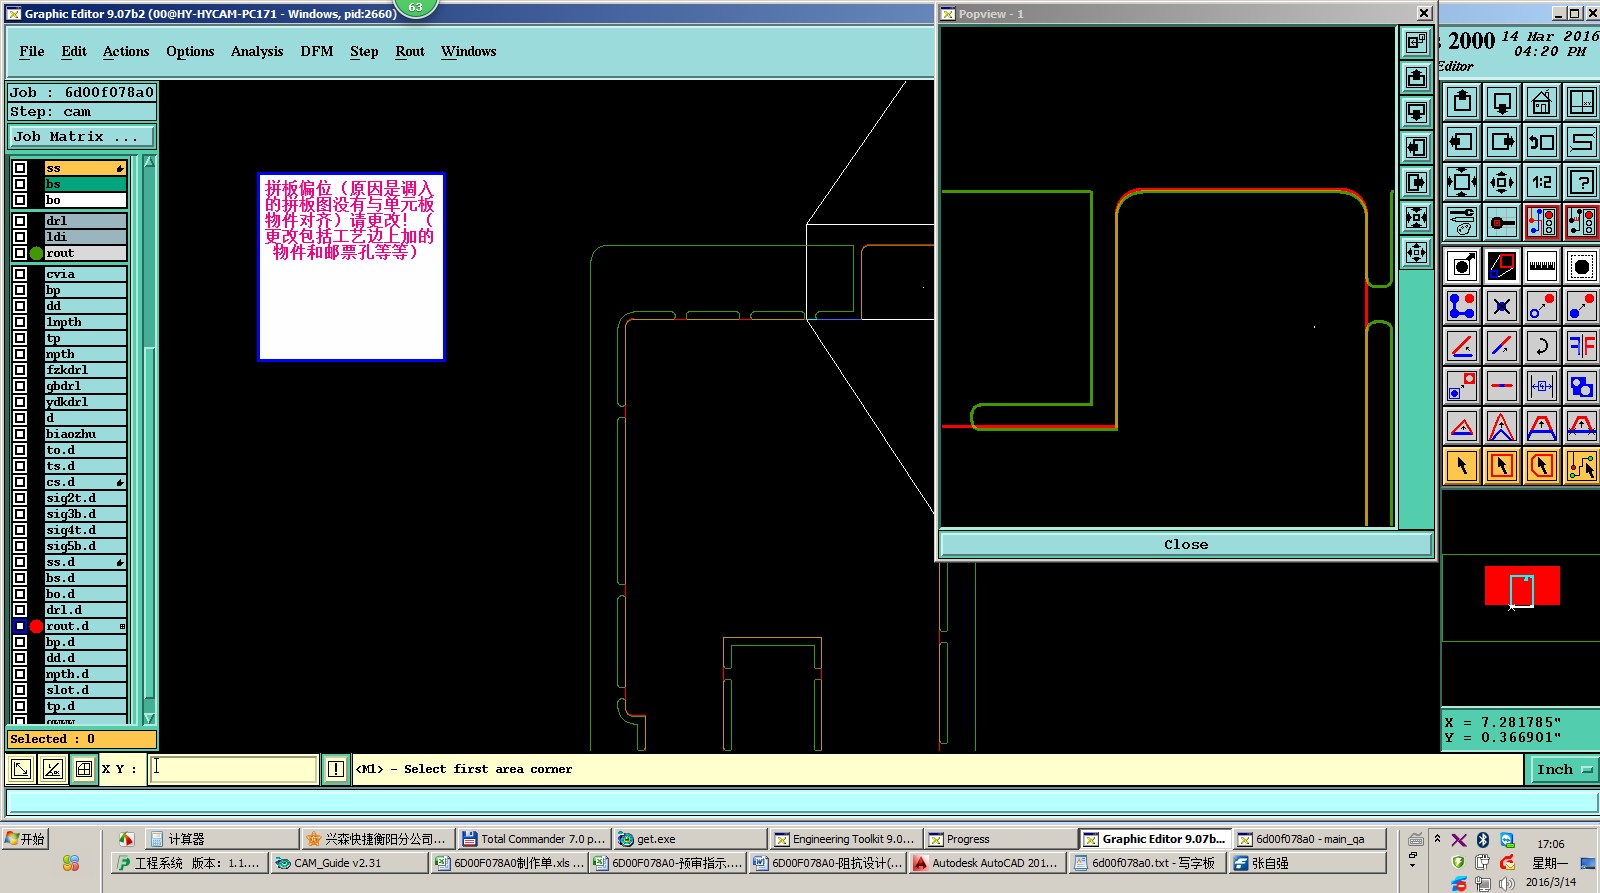Click the pan up icon in right toolbar

click(1462, 102)
